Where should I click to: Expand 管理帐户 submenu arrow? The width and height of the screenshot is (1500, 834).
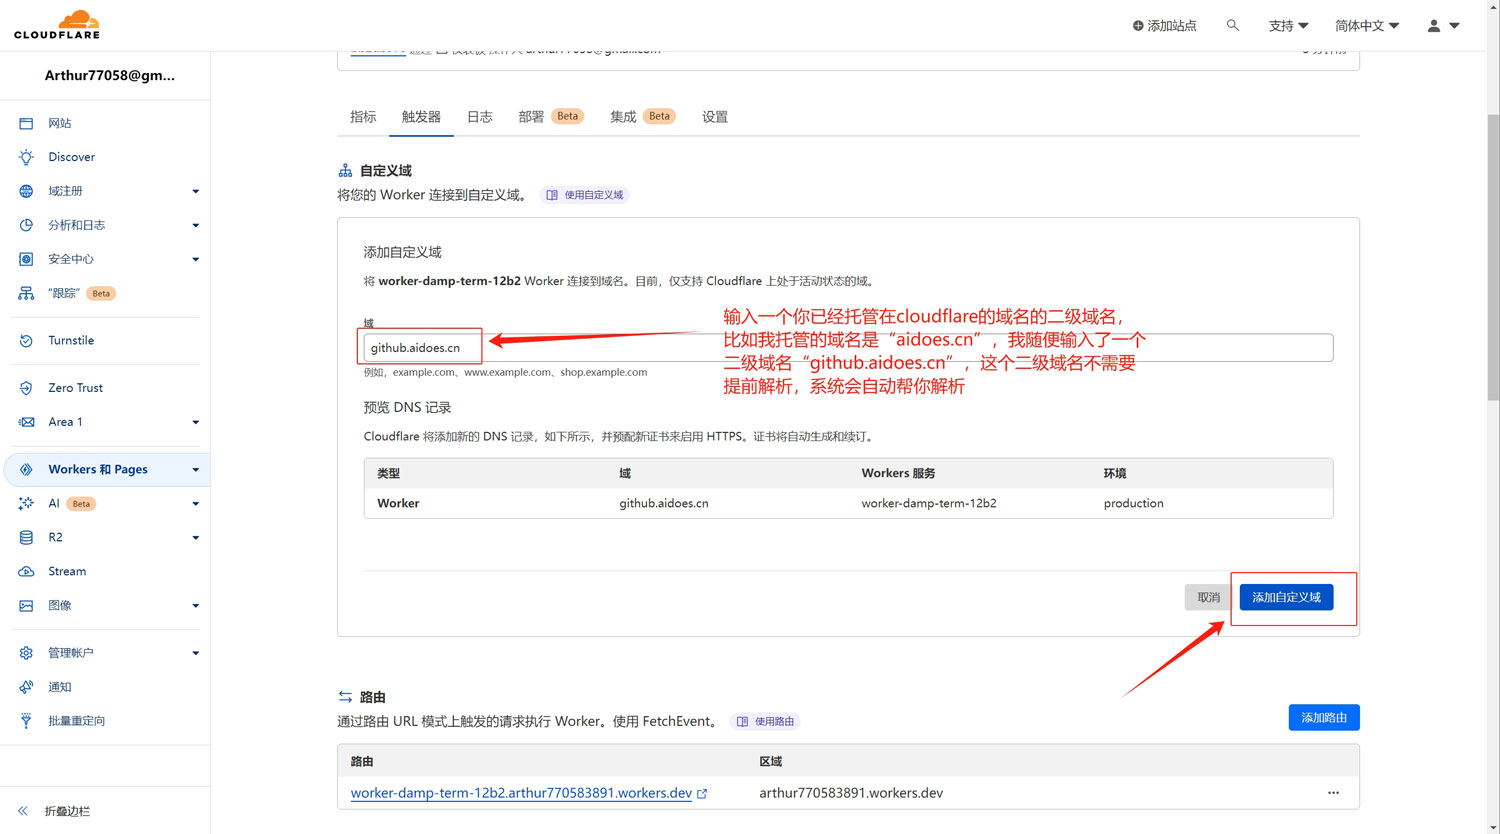[195, 653]
